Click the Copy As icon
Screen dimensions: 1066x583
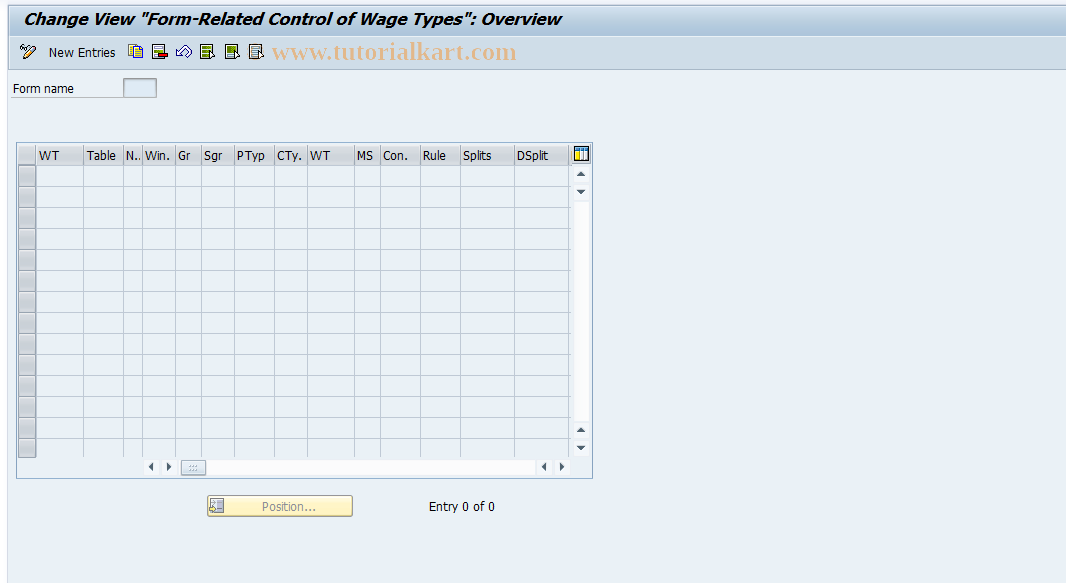pyautogui.click(x=135, y=52)
